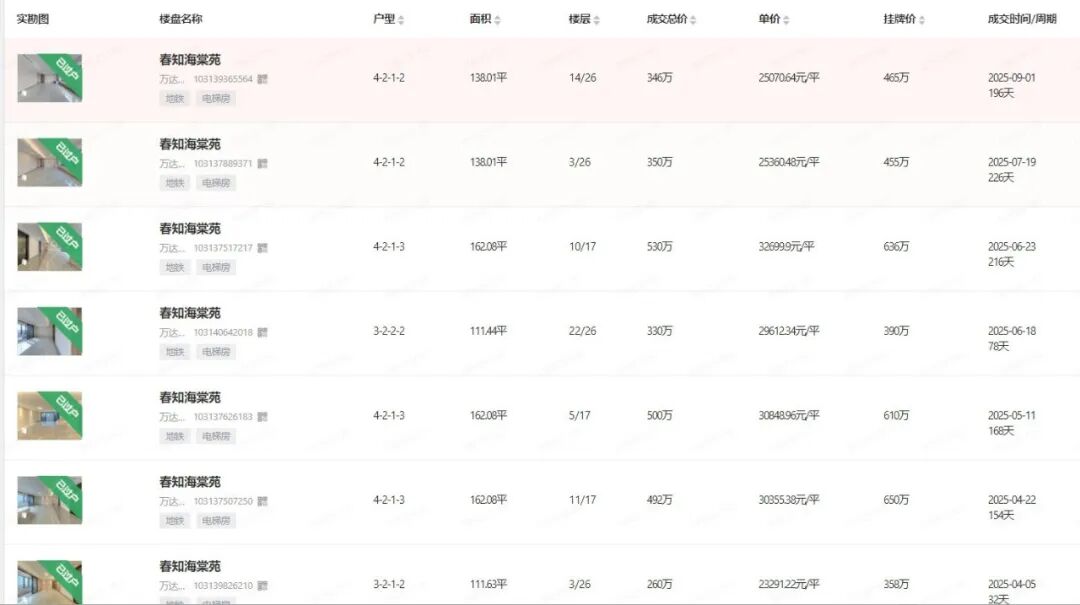Click the 成交时间/周期 column header
The height and width of the screenshot is (605, 1080).
coord(1021,20)
